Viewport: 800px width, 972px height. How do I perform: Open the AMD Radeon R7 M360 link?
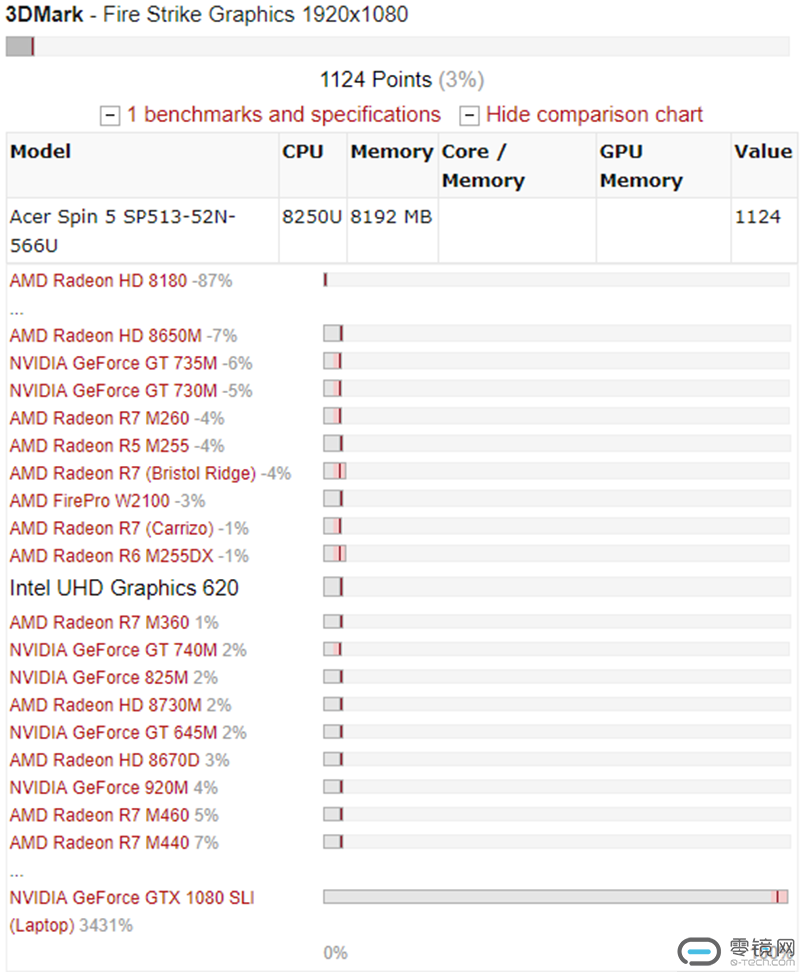click(x=99, y=622)
